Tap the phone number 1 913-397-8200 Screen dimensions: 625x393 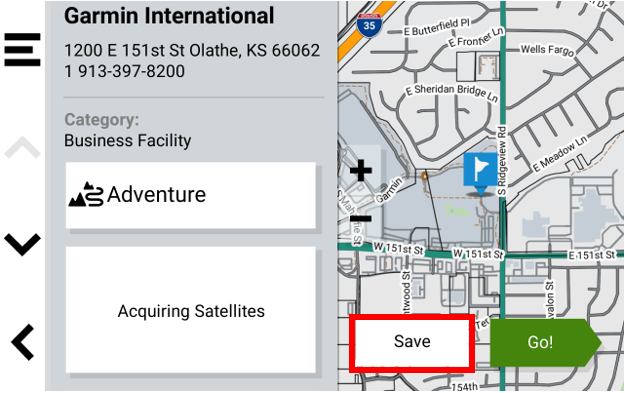pyautogui.click(x=124, y=71)
